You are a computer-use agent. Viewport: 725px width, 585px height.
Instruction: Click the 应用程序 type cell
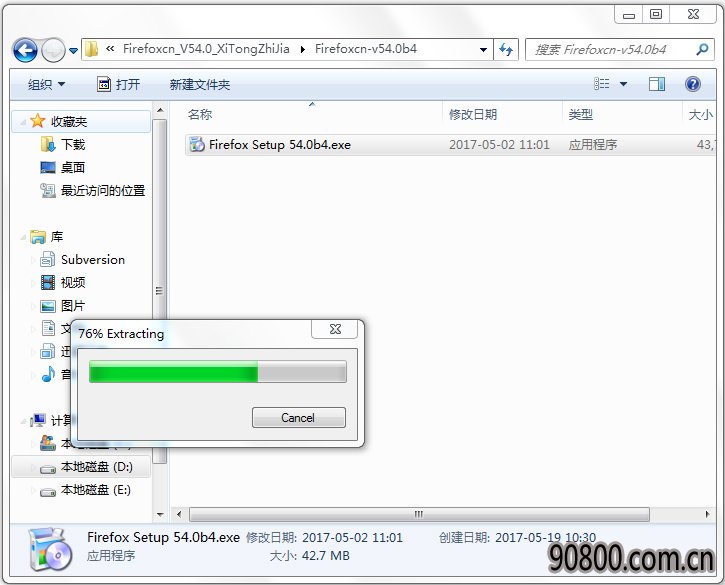(x=593, y=145)
